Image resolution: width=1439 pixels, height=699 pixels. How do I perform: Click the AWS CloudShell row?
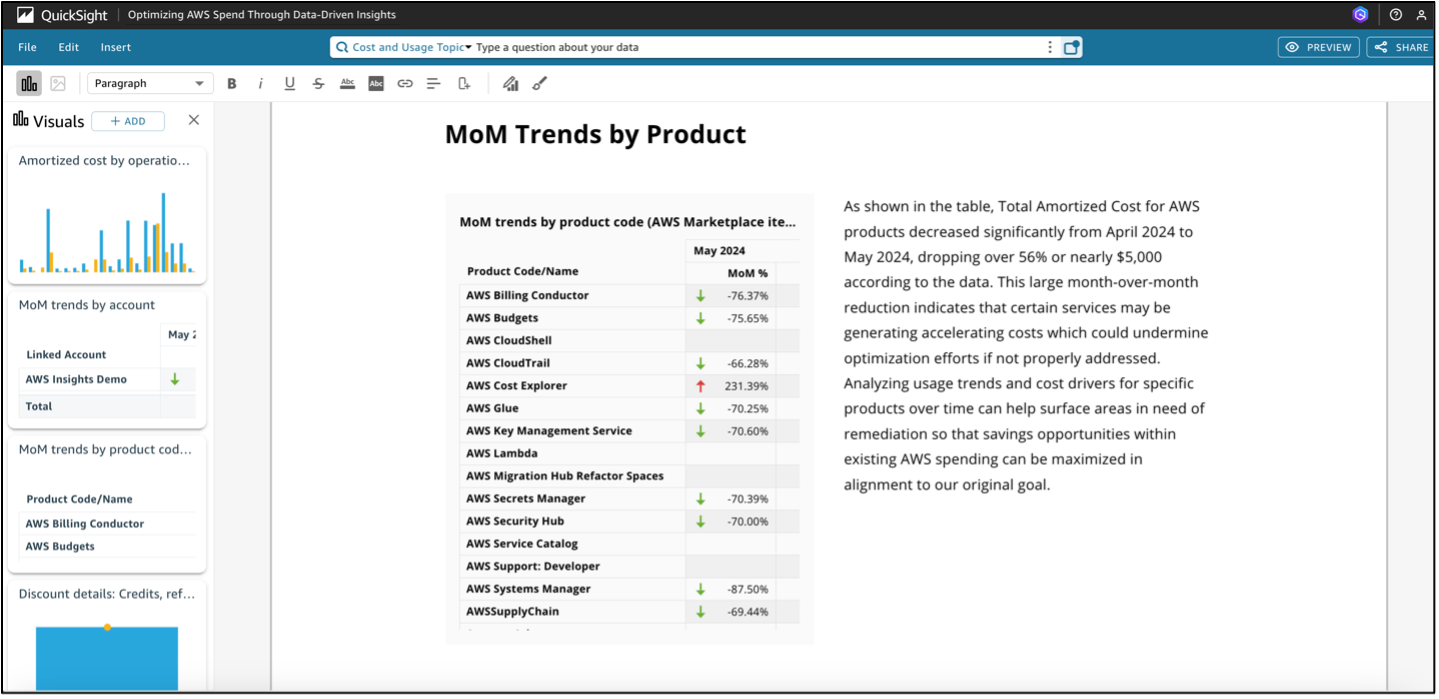630,340
